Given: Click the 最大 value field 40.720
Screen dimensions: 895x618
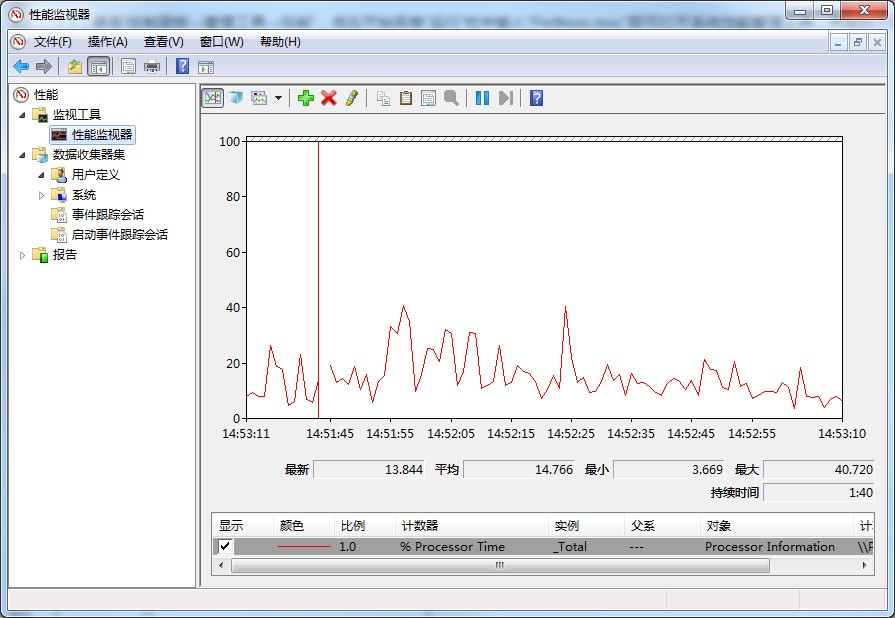Looking at the screenshot, I should pos(819,469).
